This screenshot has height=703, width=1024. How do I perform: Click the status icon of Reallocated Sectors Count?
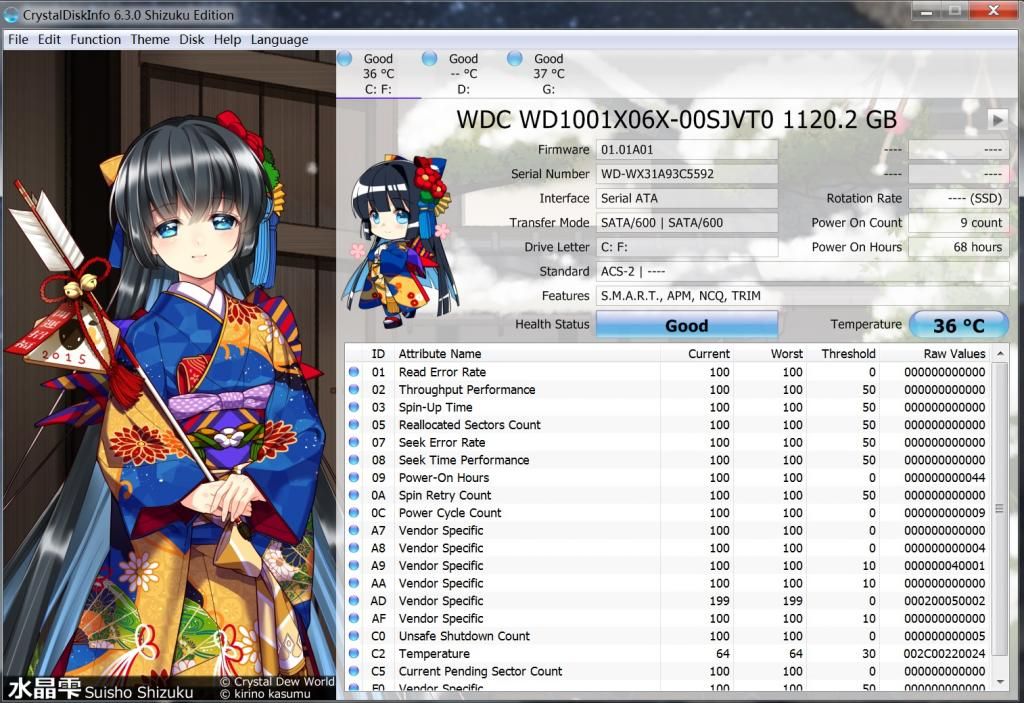354,425
